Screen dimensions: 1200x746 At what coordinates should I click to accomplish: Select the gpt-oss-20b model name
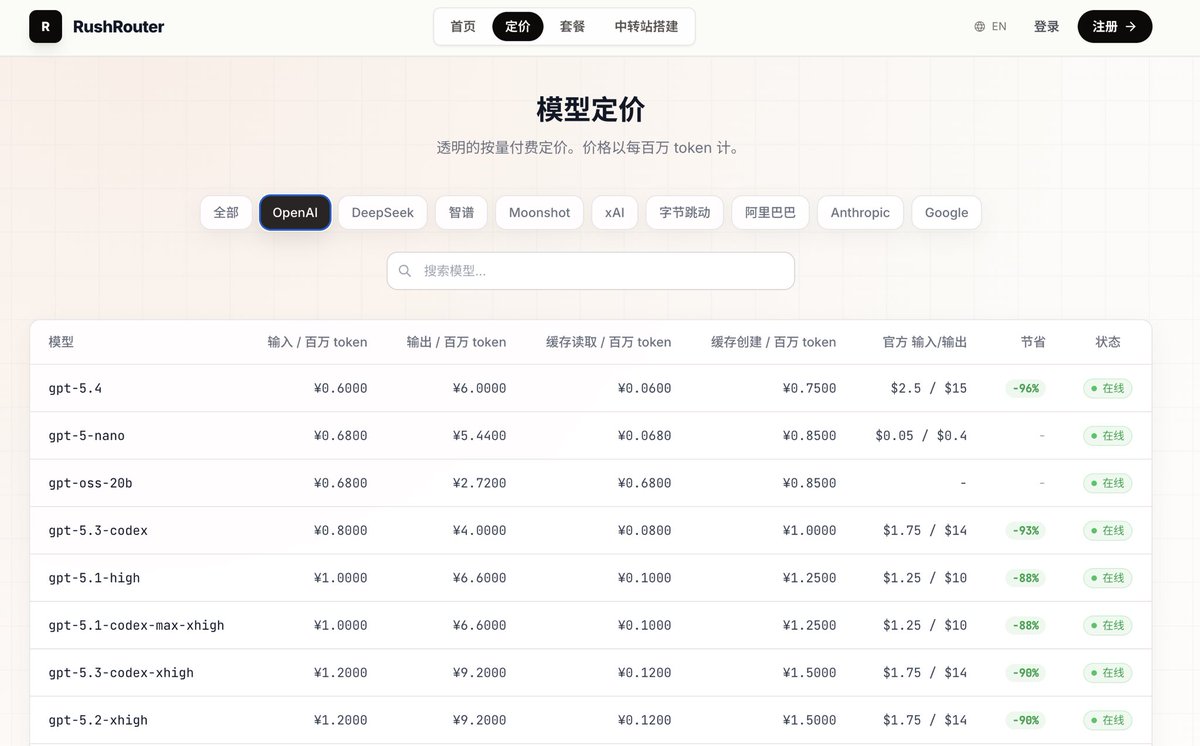[x=90, y=483]
